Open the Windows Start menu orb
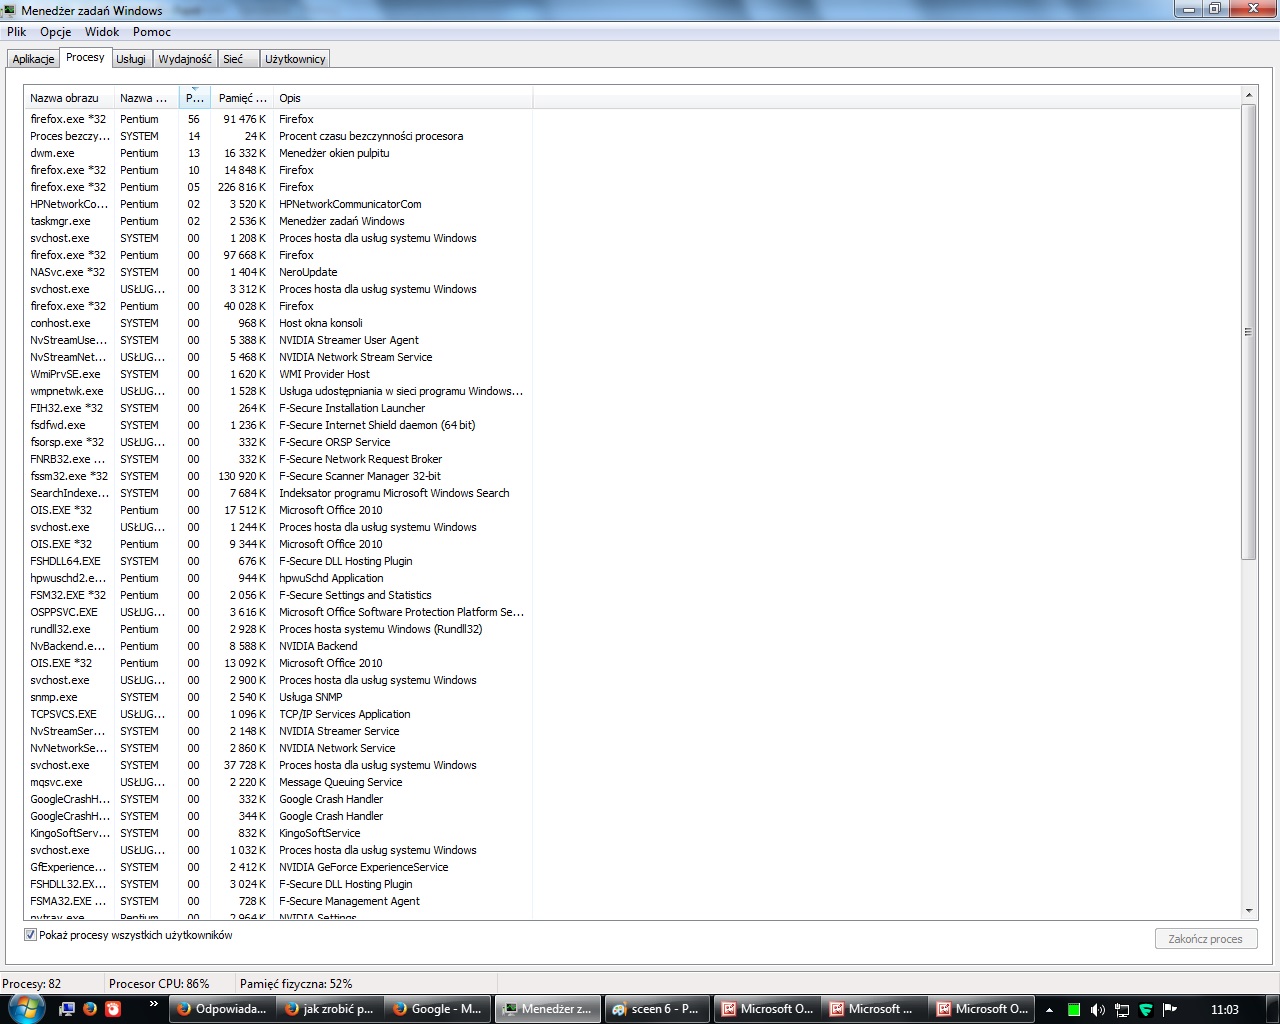The height and width of the screenshot is (1024, 1280). point(26,1009)
